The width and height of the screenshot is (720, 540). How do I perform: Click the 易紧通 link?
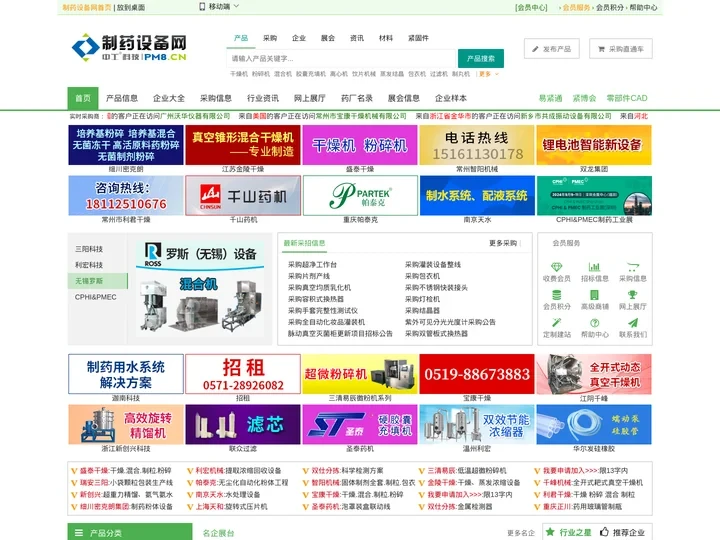(550, 98)
